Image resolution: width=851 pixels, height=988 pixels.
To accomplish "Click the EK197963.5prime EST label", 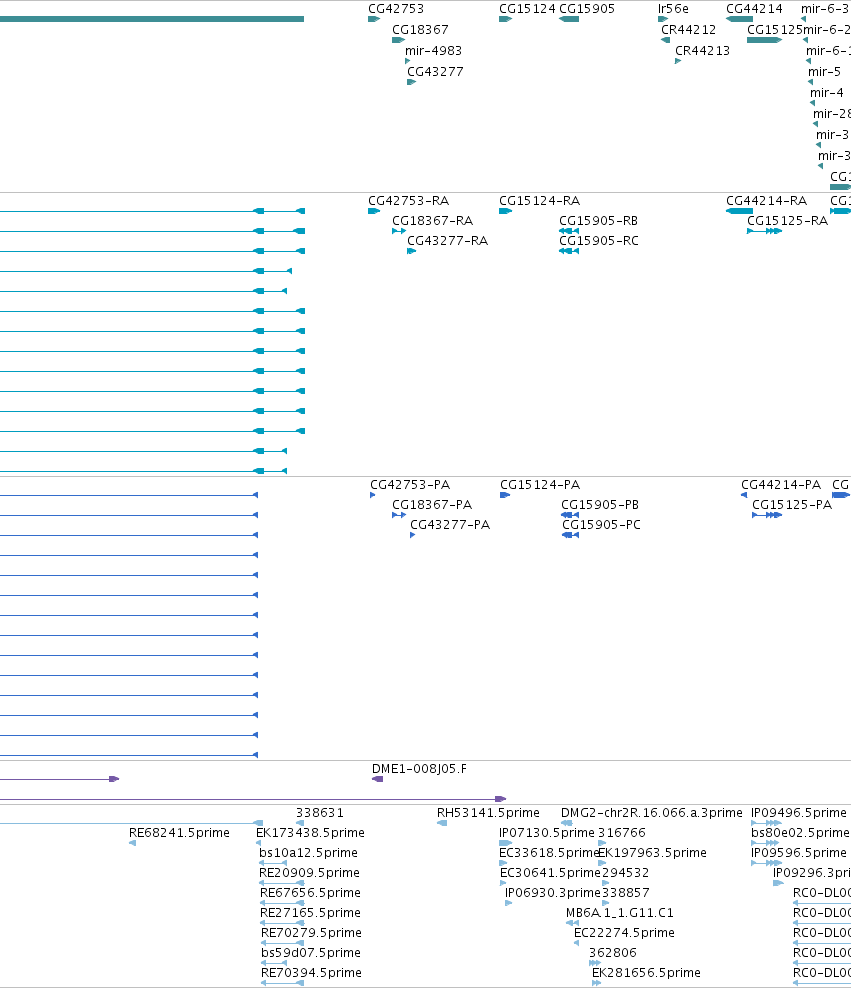I will tap(653, 853).
